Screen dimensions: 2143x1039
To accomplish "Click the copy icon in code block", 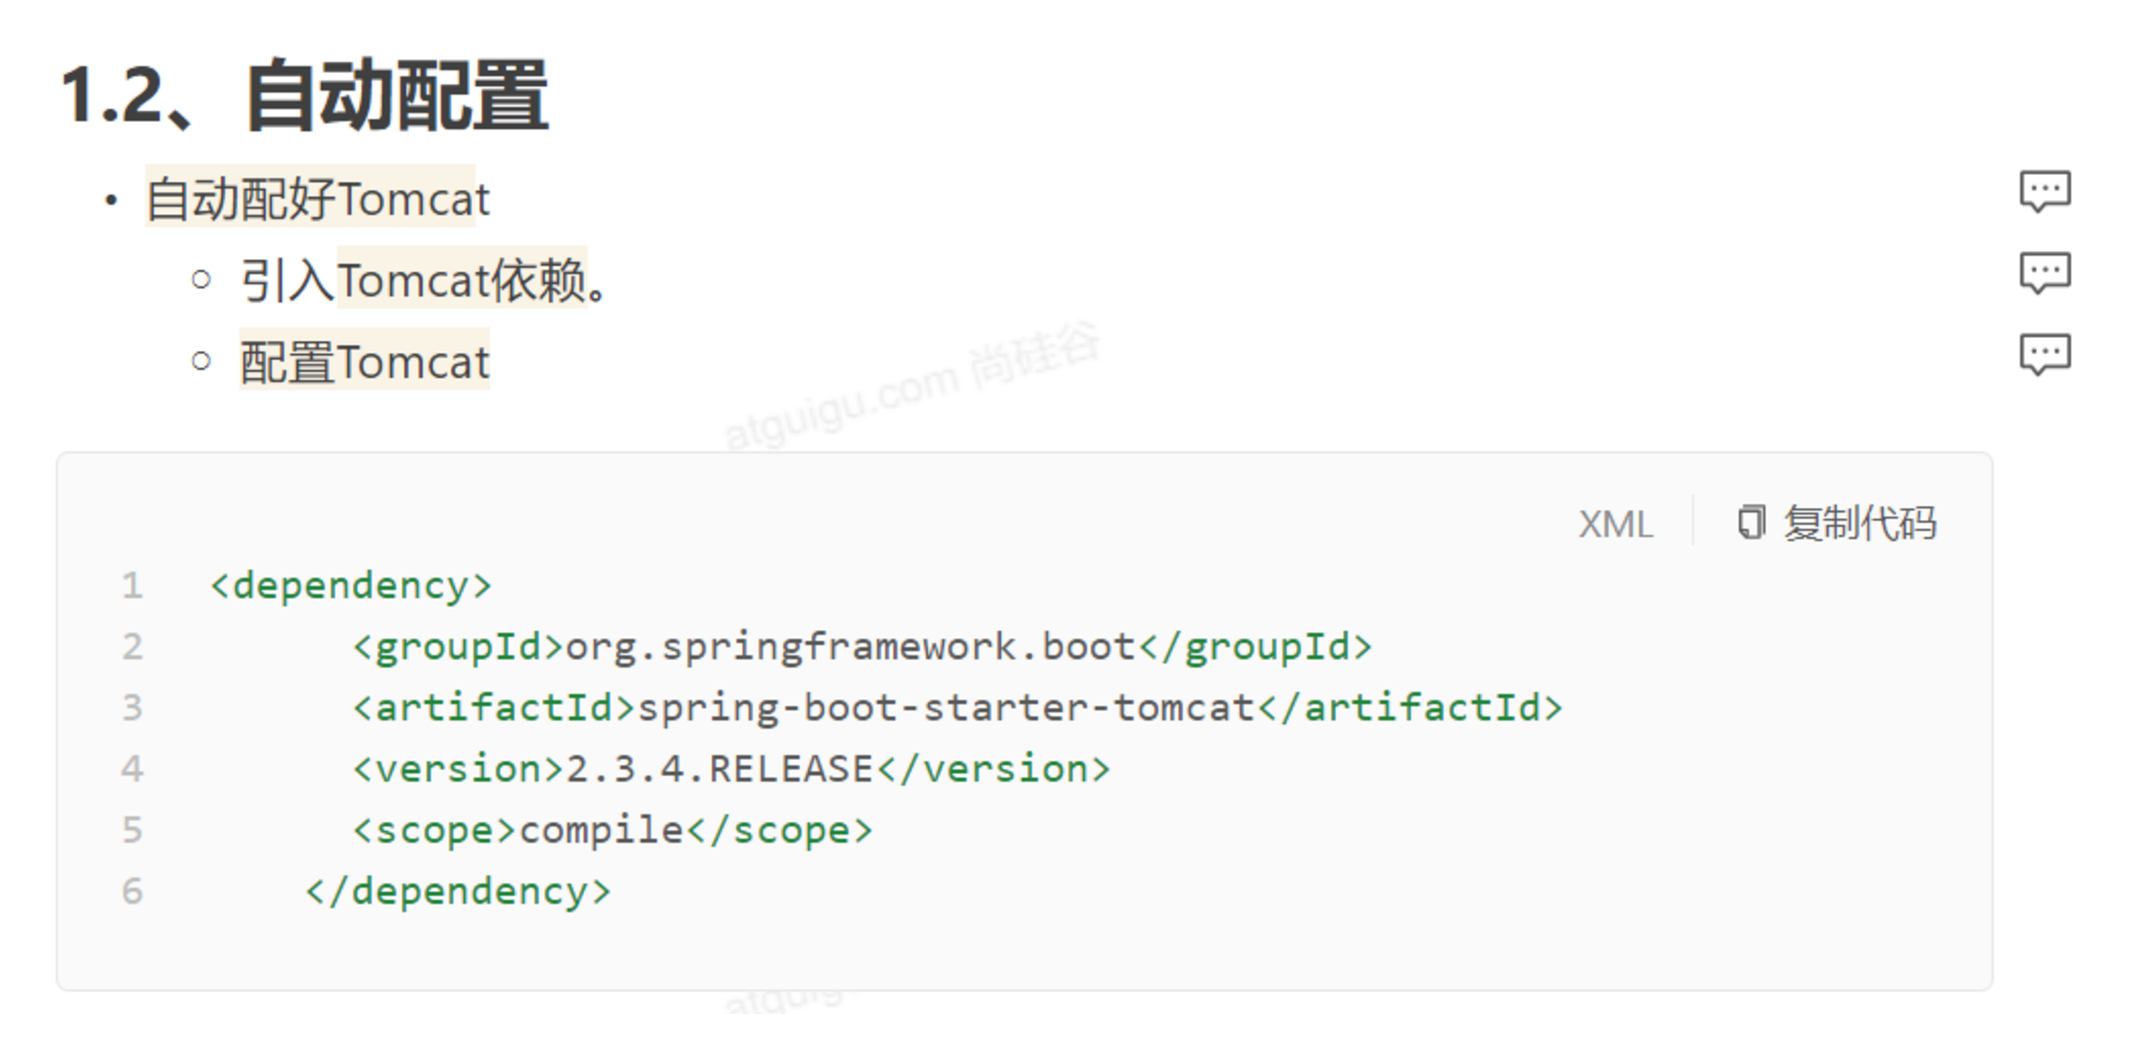I will point(1751,523).
